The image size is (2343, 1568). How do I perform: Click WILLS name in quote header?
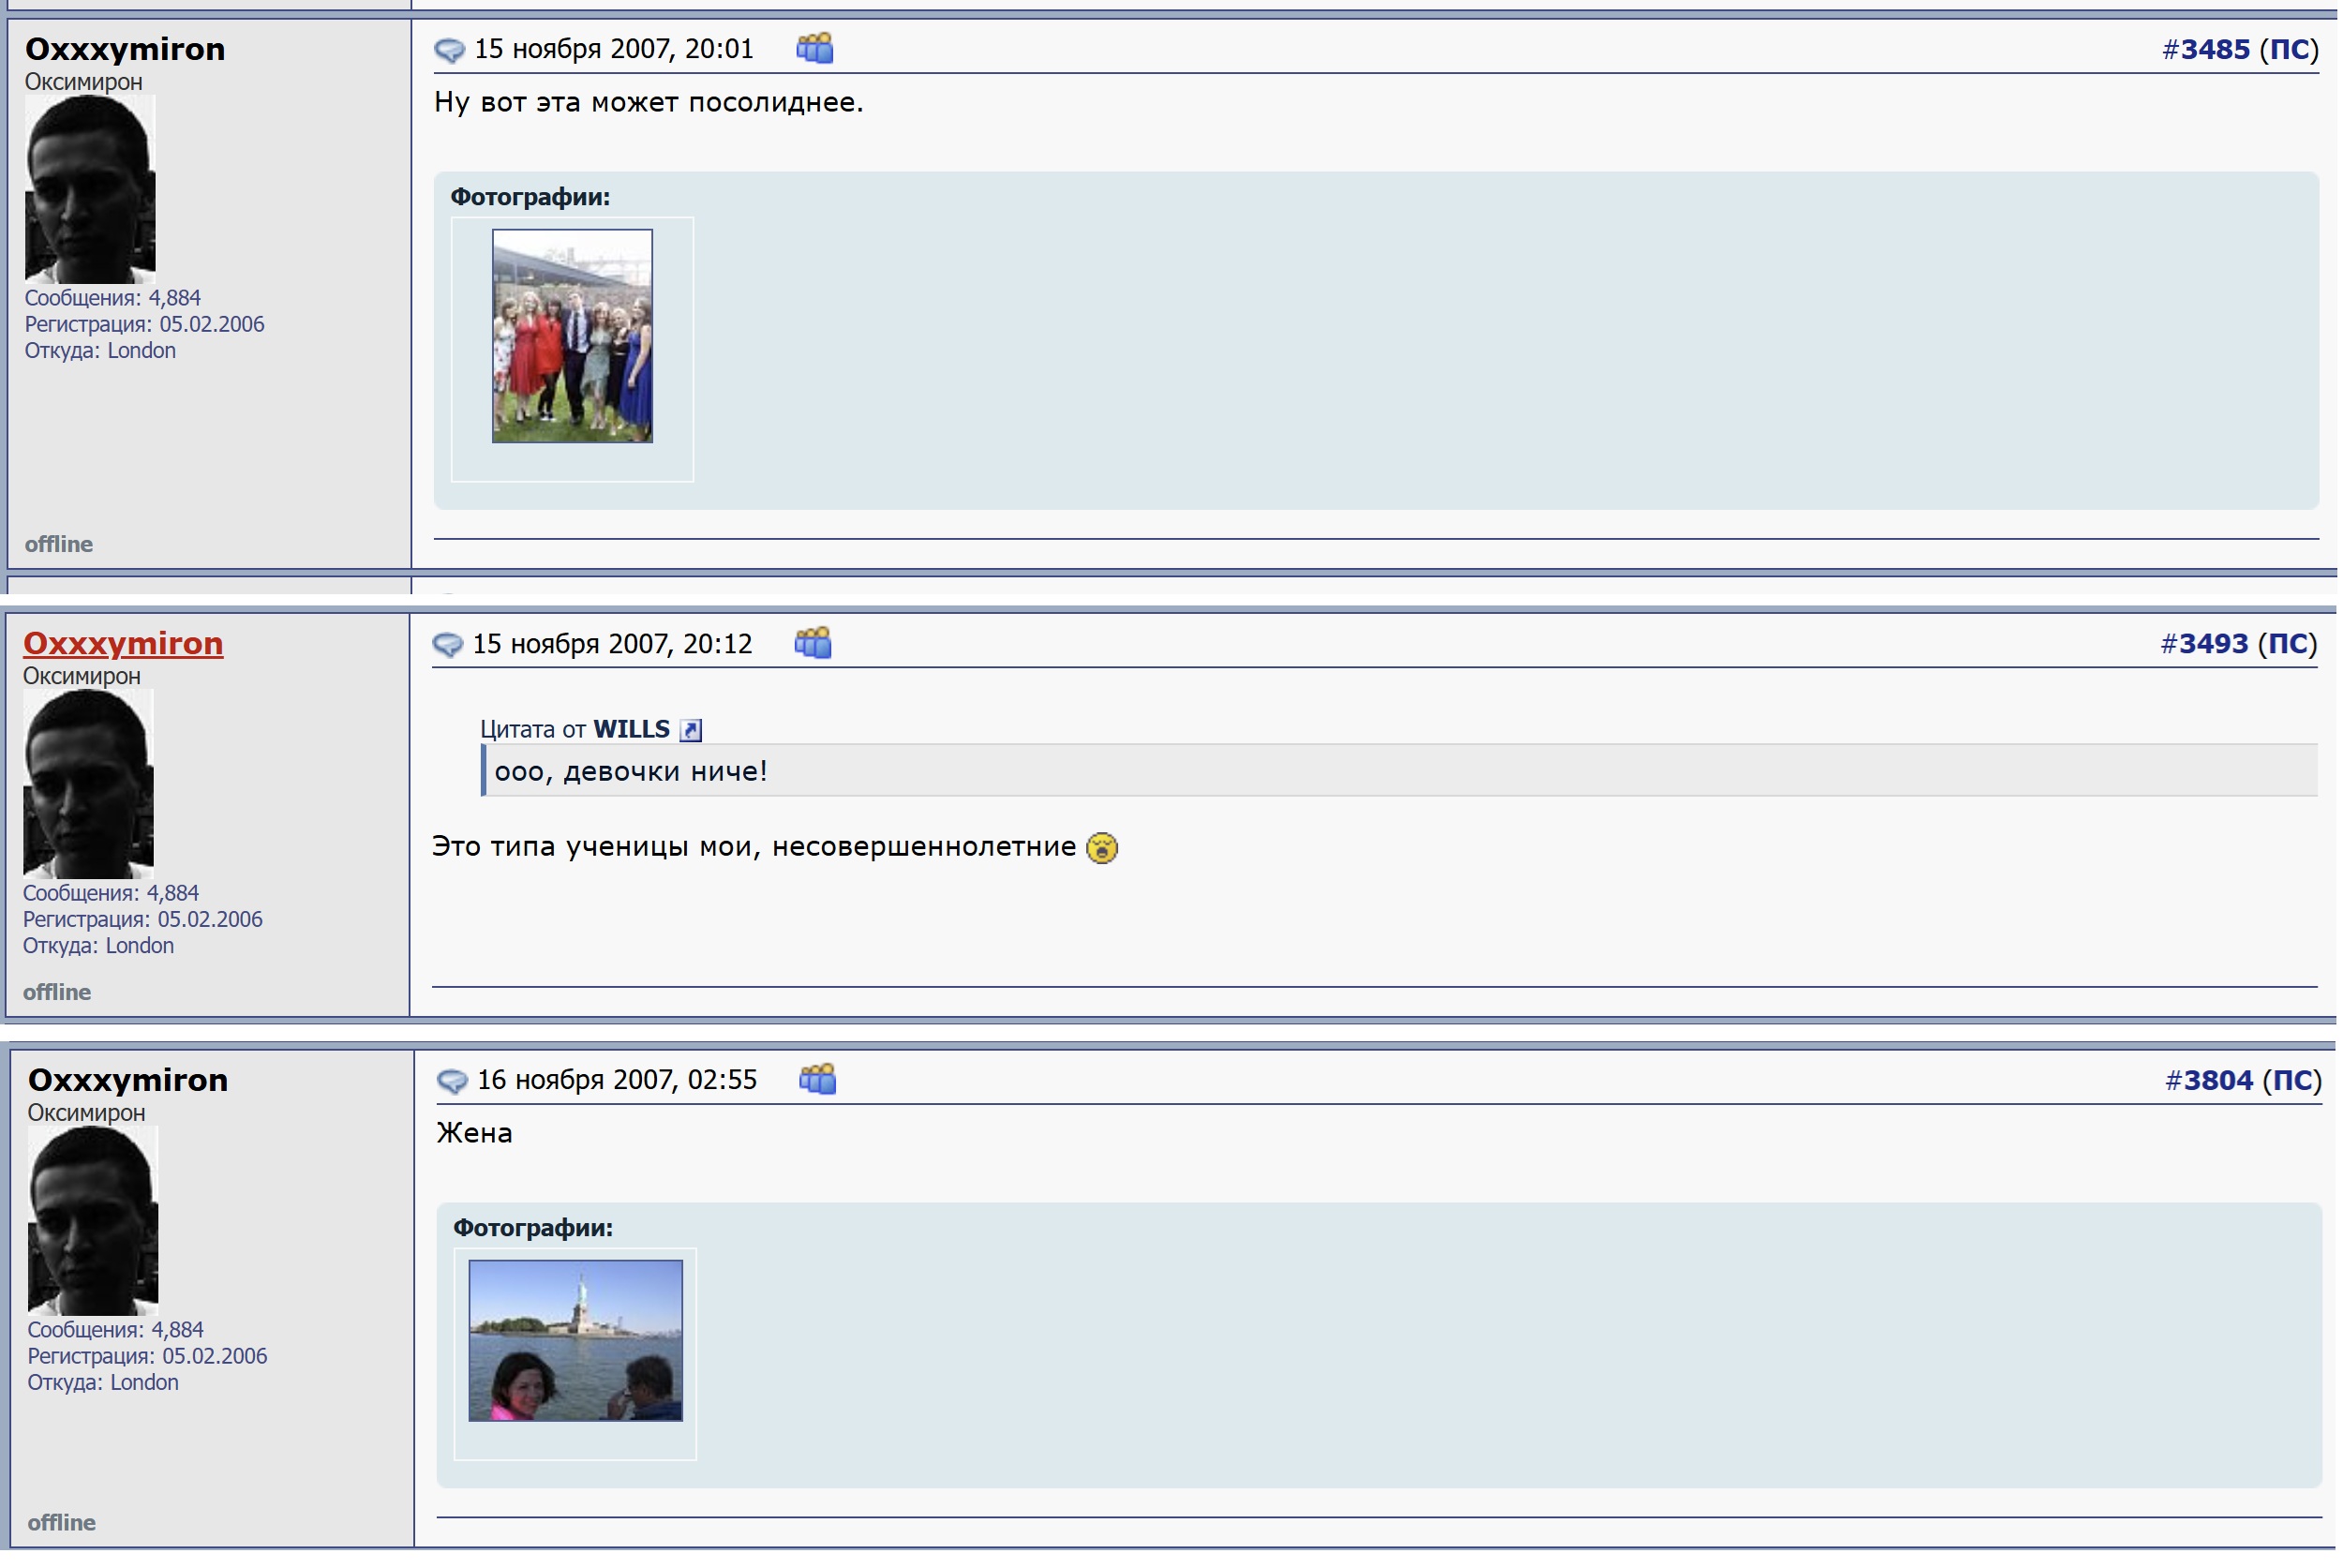pyautogui.click(x=631, y=729)
